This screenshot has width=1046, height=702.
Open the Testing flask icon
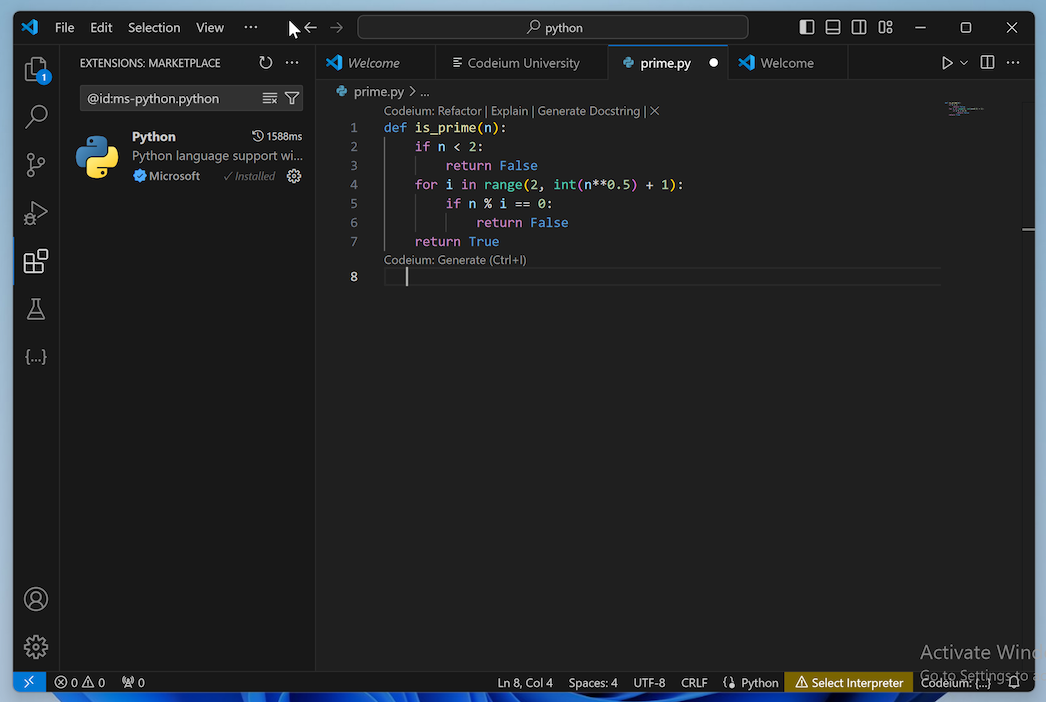pyautogui.click(x=36, y=309)
